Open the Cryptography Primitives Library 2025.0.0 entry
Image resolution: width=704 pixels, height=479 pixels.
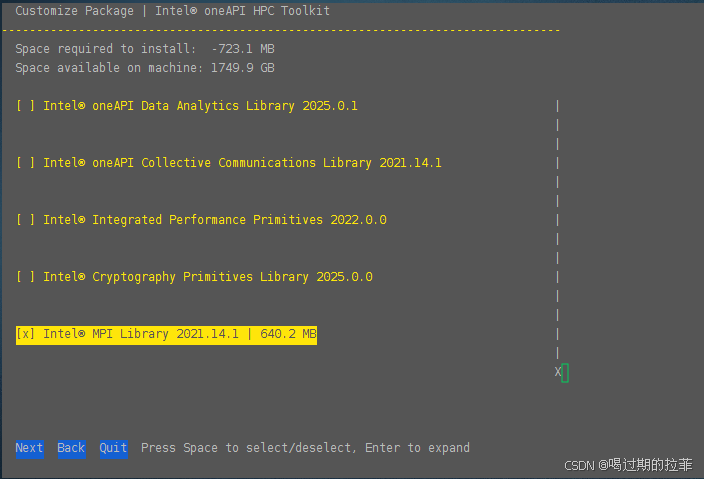207,277
